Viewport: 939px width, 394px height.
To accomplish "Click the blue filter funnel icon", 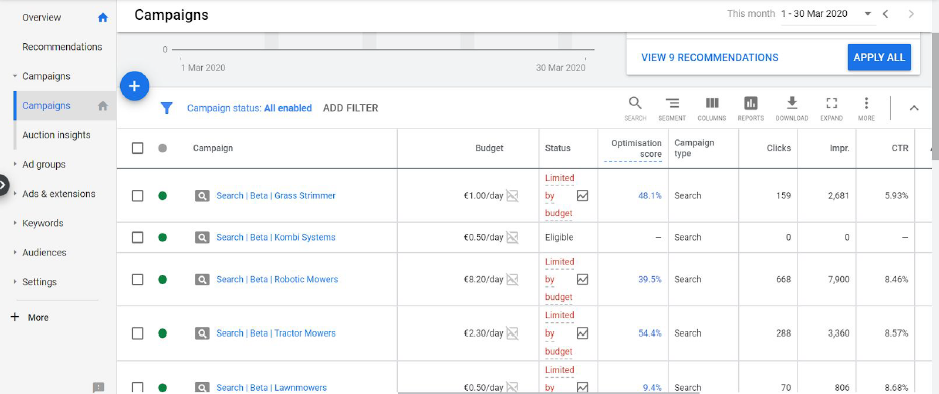I will pyautogui.click(x=166, y=108).
